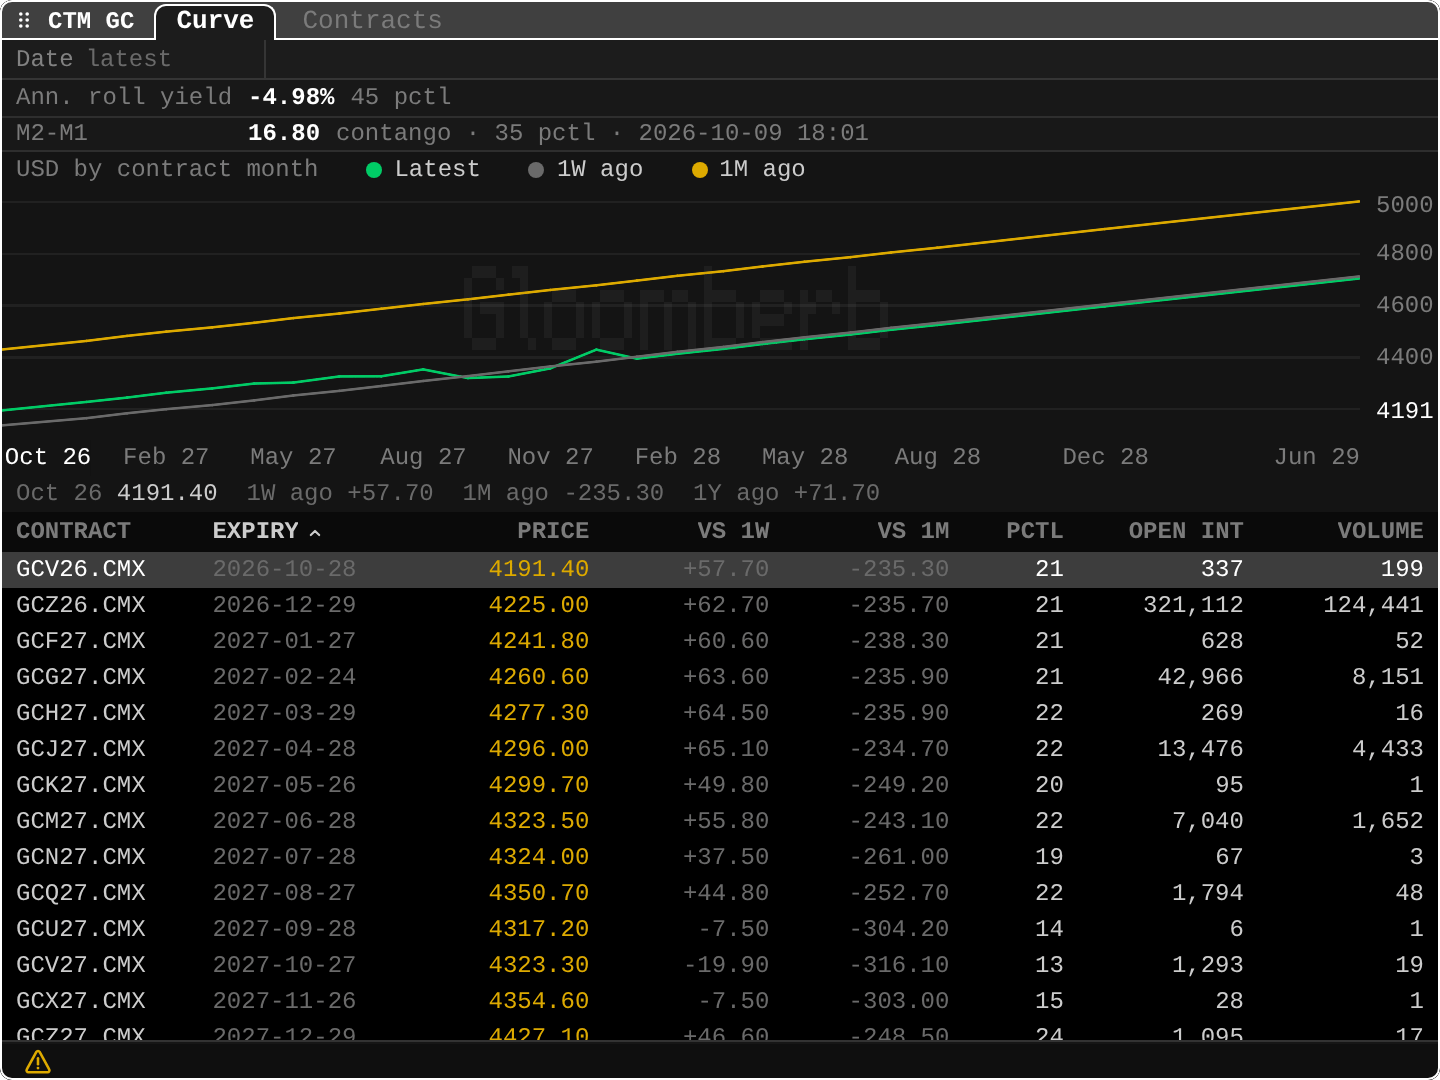Sort by the VS 1W column header
Image resolution: width=1440 pixels, height=1080 pixels.
(733, 531)
